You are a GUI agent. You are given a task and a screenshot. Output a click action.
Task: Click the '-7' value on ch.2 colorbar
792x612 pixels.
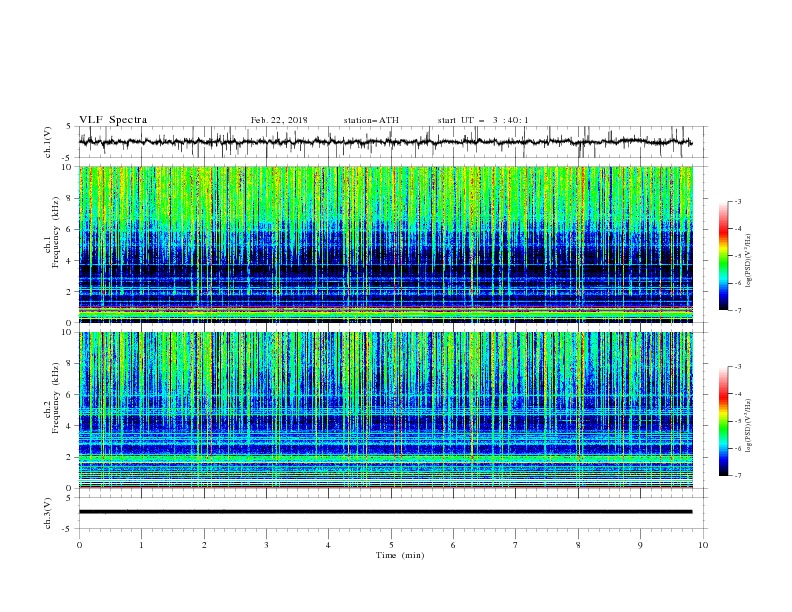click(737, 476)
